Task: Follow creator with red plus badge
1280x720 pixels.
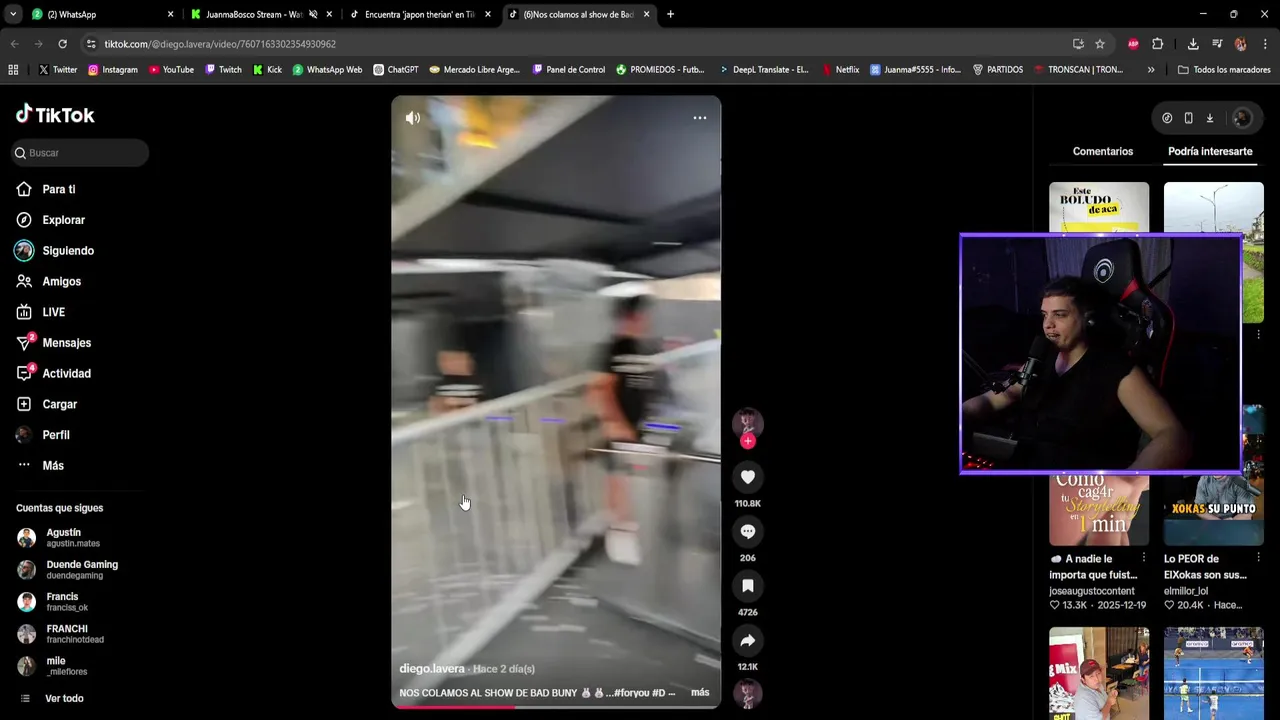Action: [748, 441]
